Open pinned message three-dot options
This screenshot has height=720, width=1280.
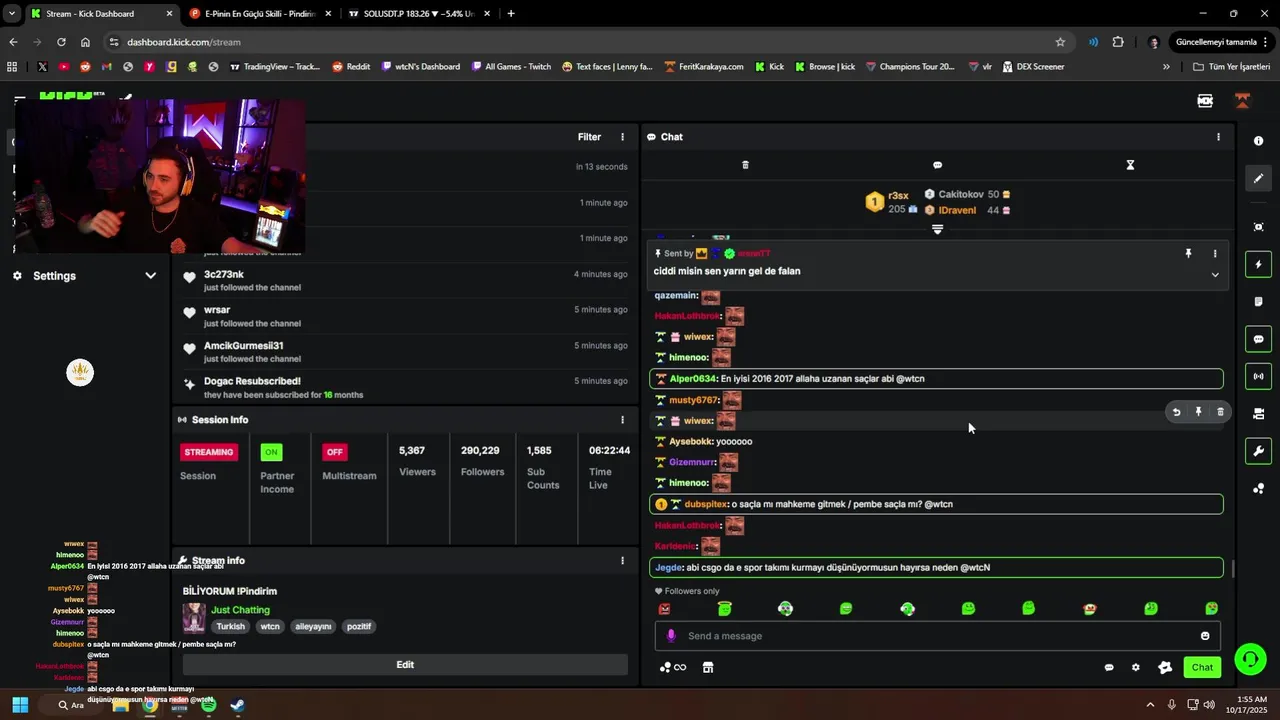1215,254
